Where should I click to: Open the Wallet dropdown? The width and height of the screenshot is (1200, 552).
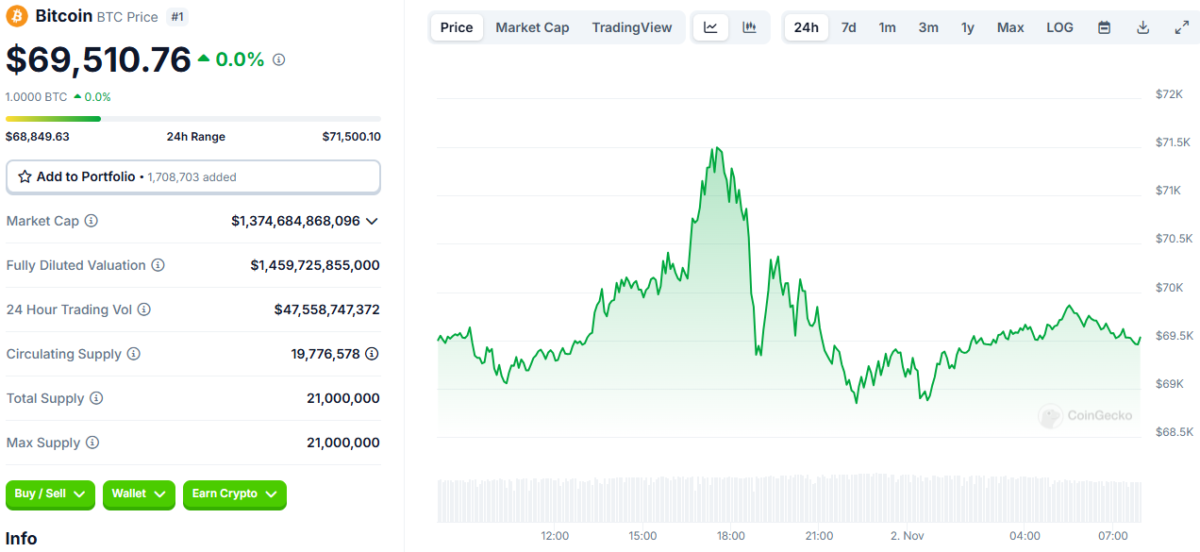click(x=139, y=494)
